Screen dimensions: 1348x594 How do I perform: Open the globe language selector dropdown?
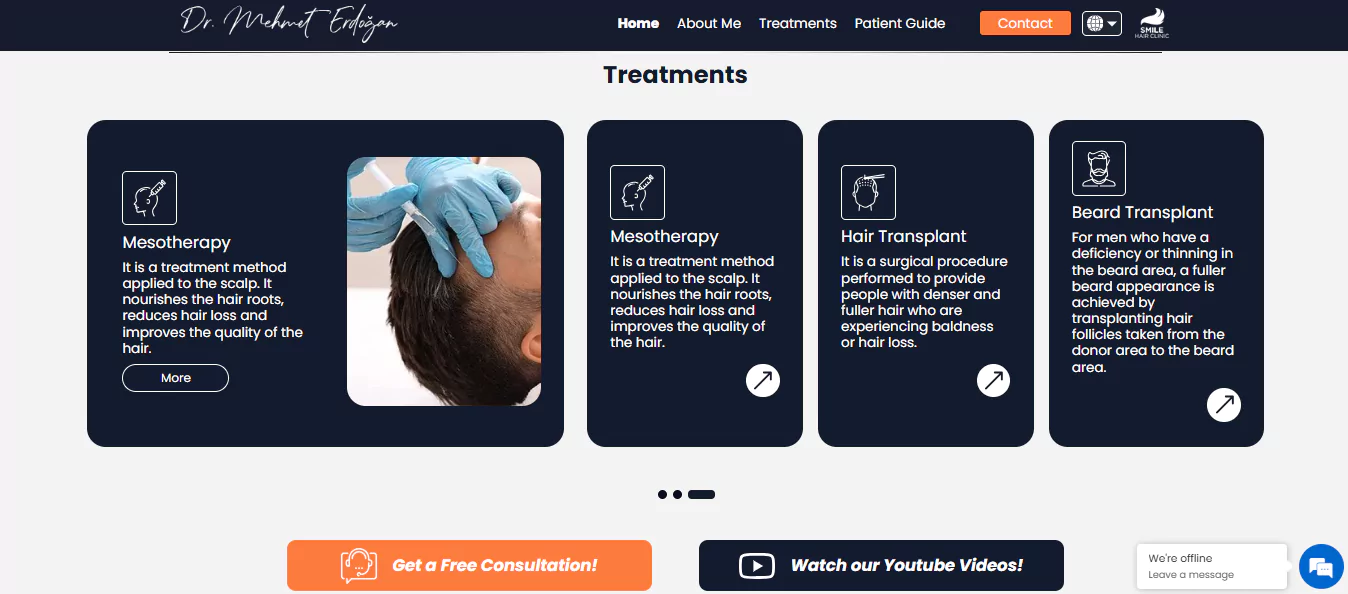[x=1102, y=23]
